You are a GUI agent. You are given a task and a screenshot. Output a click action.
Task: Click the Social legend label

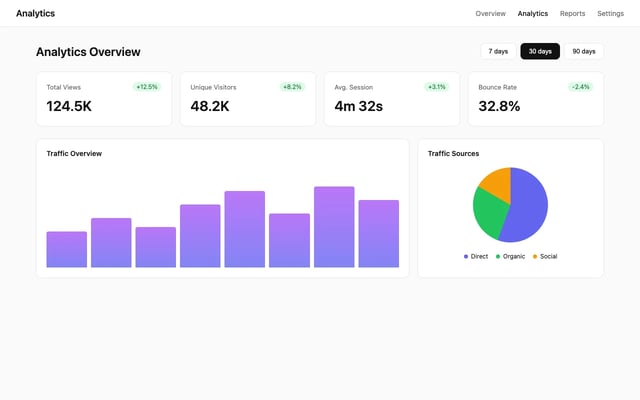click(x=549, y=256)
